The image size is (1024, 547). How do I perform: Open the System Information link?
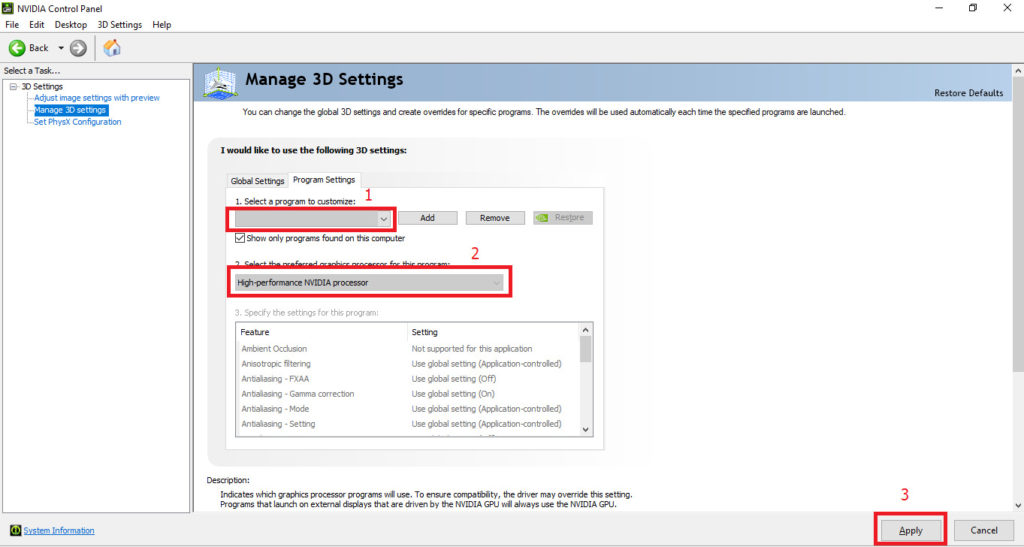point(59,530)
